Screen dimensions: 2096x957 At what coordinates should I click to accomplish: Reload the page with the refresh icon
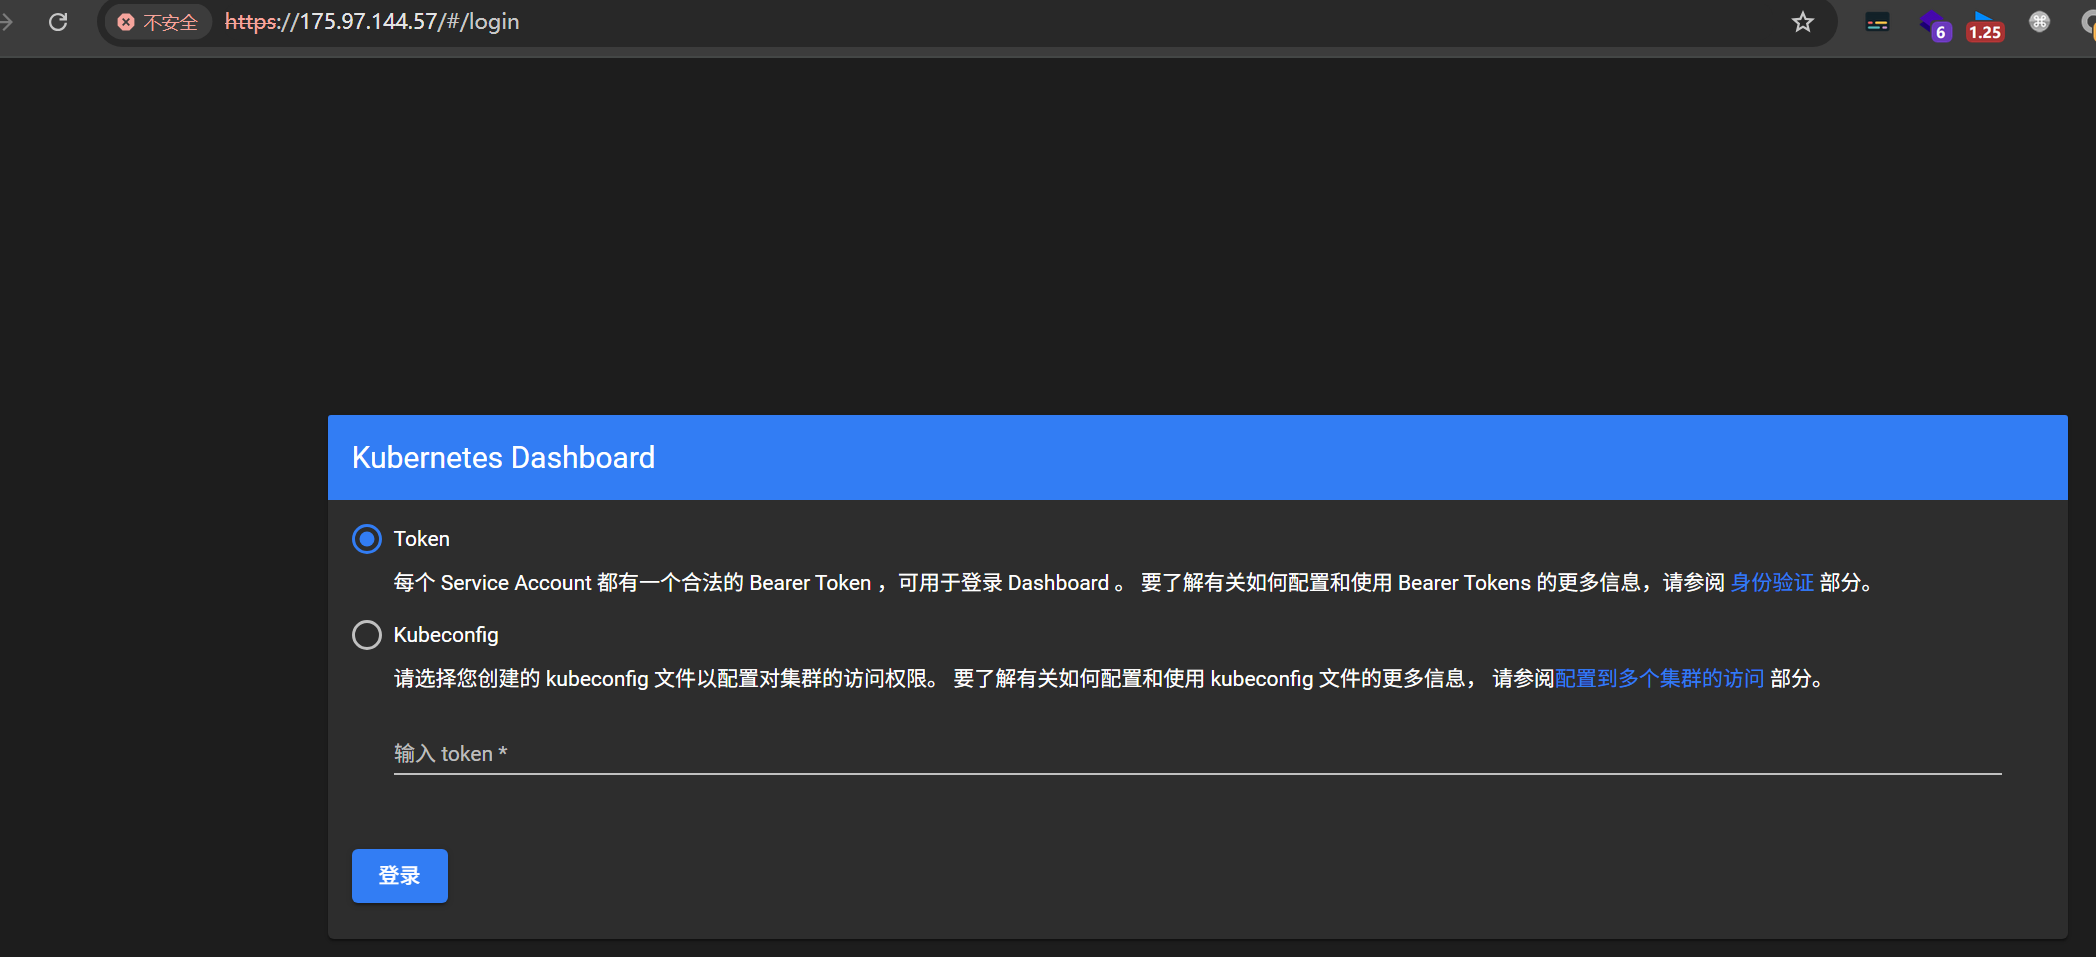pyautogui.click(x=58, y=22)
